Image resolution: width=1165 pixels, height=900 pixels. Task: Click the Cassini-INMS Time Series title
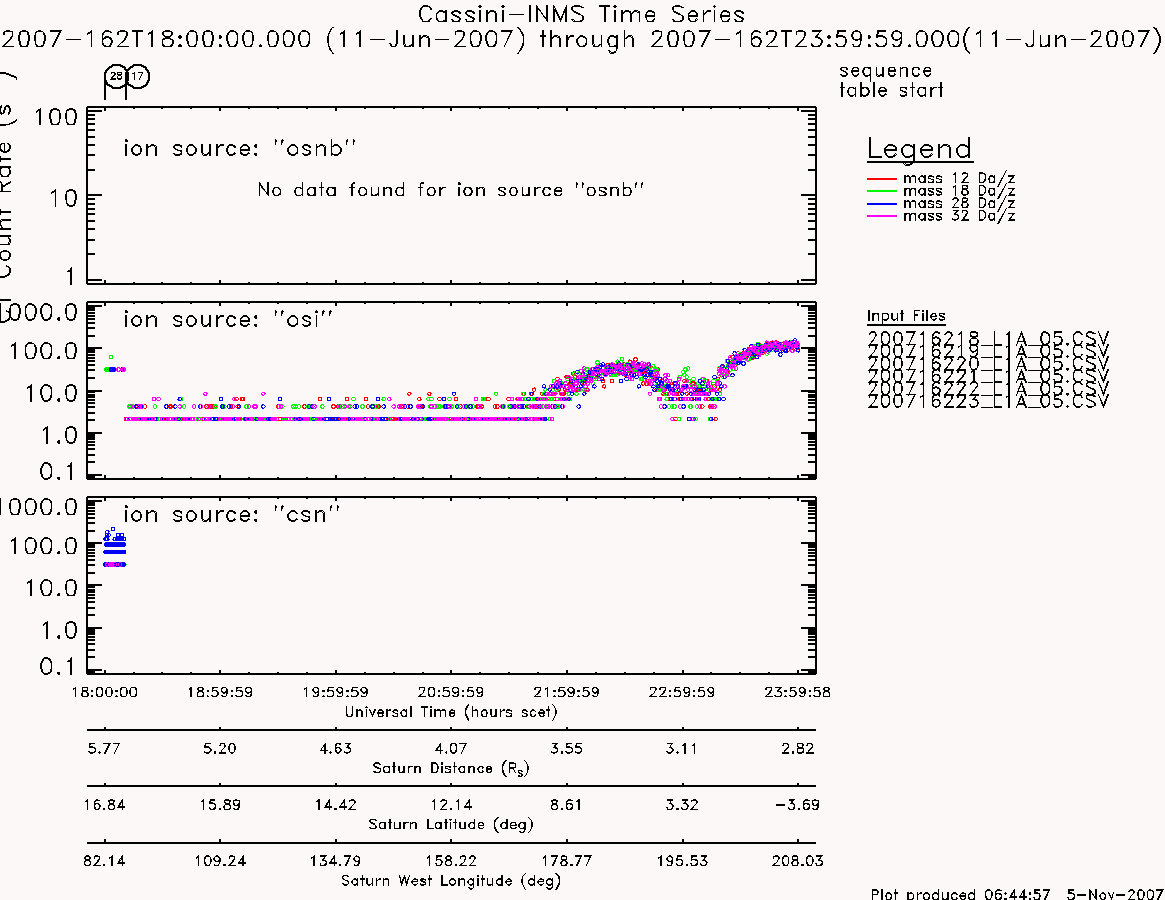[581, 14]
